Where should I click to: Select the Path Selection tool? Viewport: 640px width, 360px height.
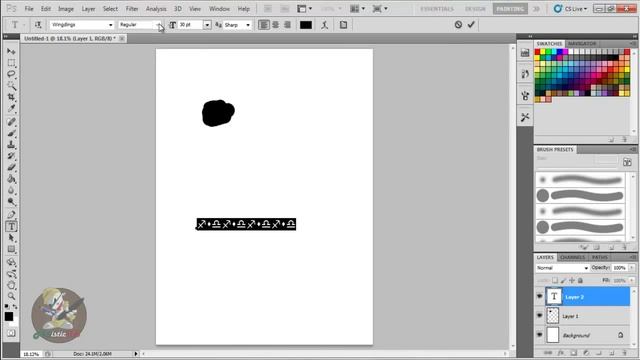(11, 238)
